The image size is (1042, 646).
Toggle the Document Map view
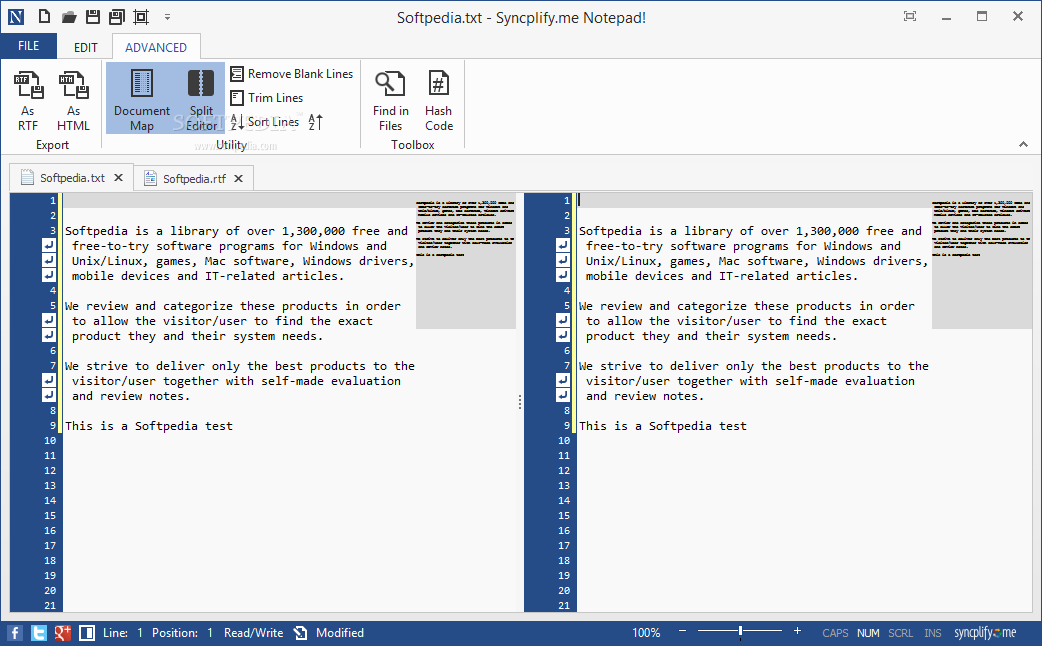142,99
